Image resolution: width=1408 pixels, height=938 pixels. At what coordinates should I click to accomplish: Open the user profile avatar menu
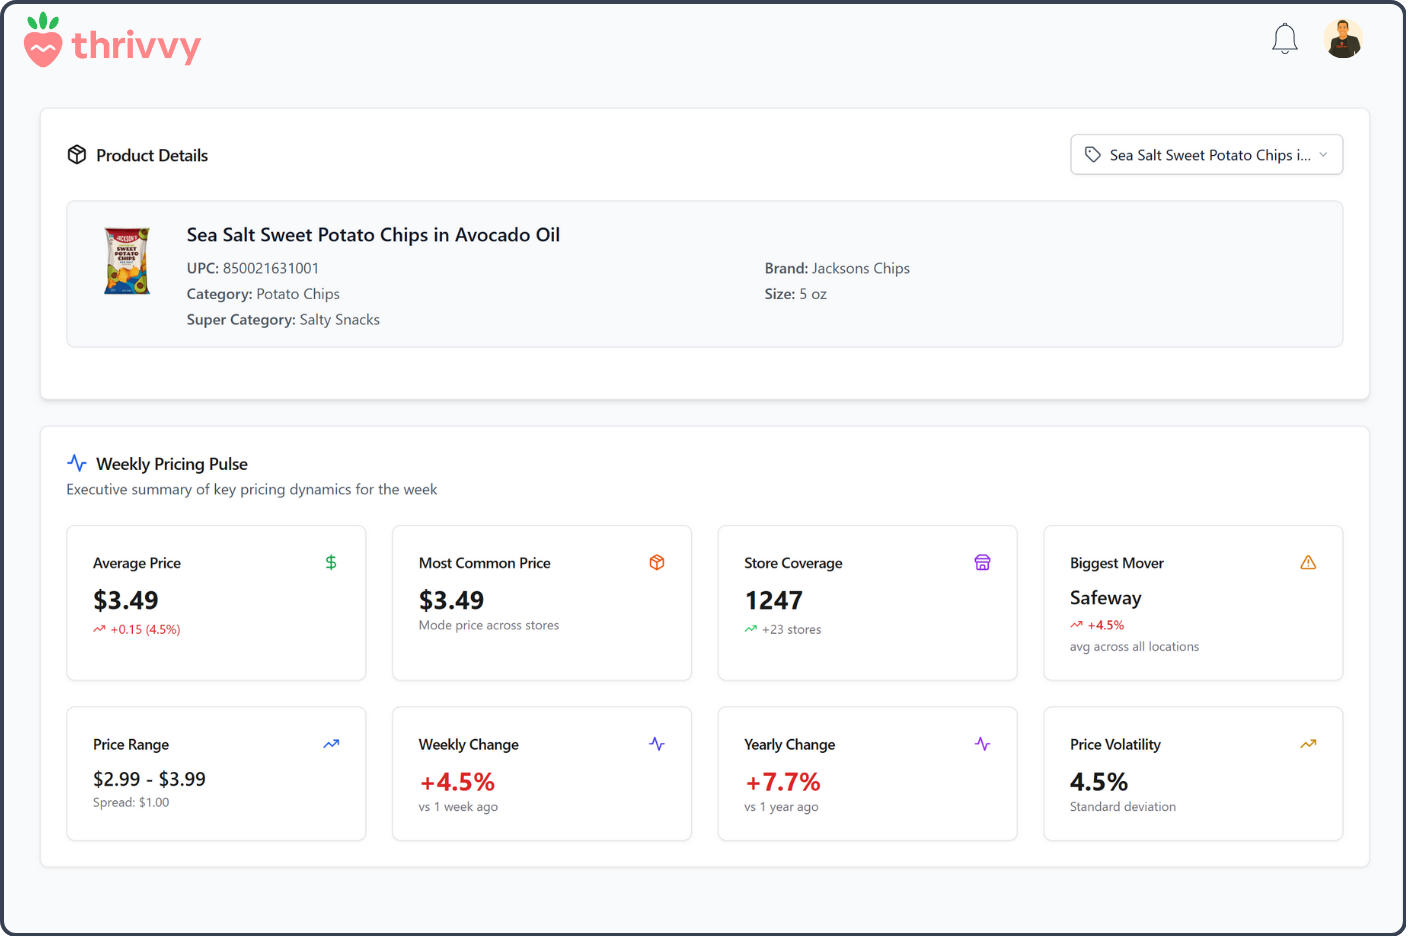pos(1343,38)
